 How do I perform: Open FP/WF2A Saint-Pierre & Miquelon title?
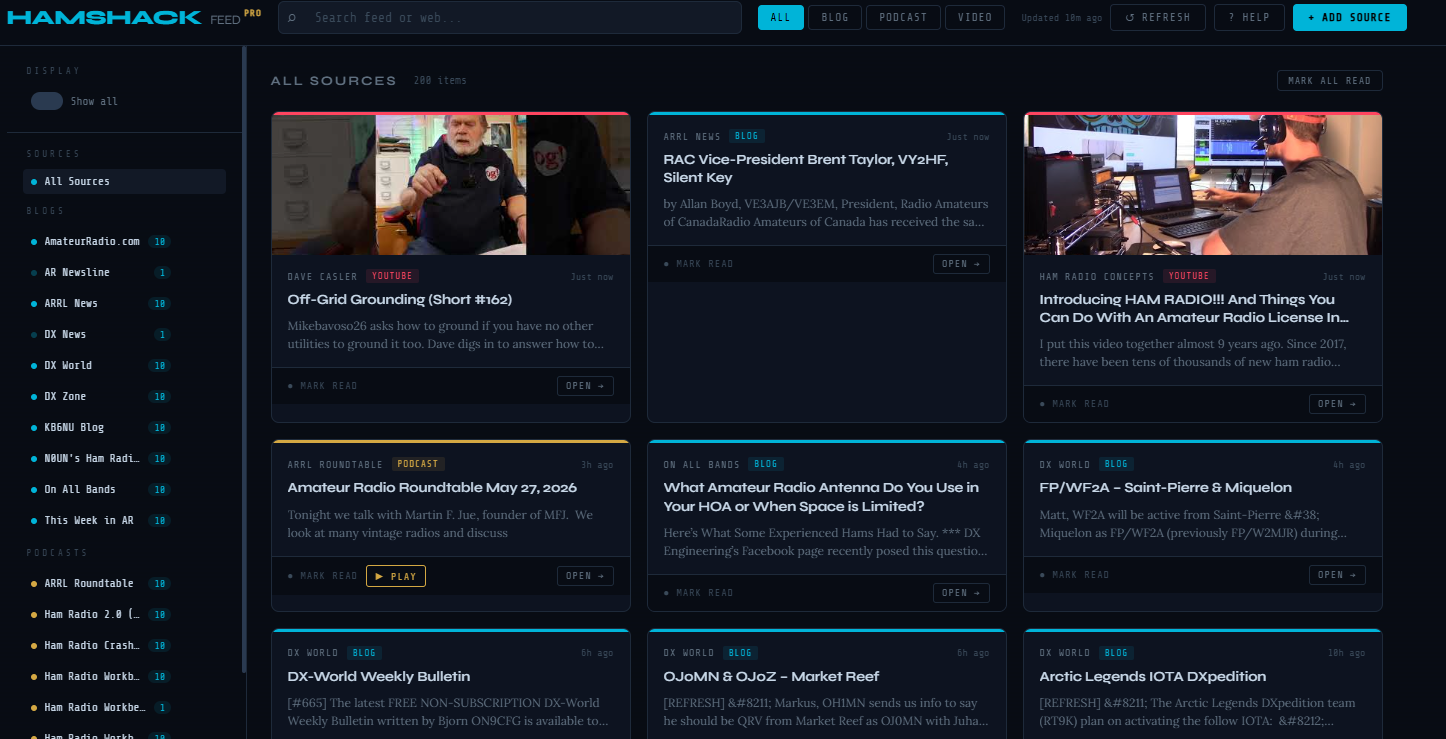point(1165,488)
